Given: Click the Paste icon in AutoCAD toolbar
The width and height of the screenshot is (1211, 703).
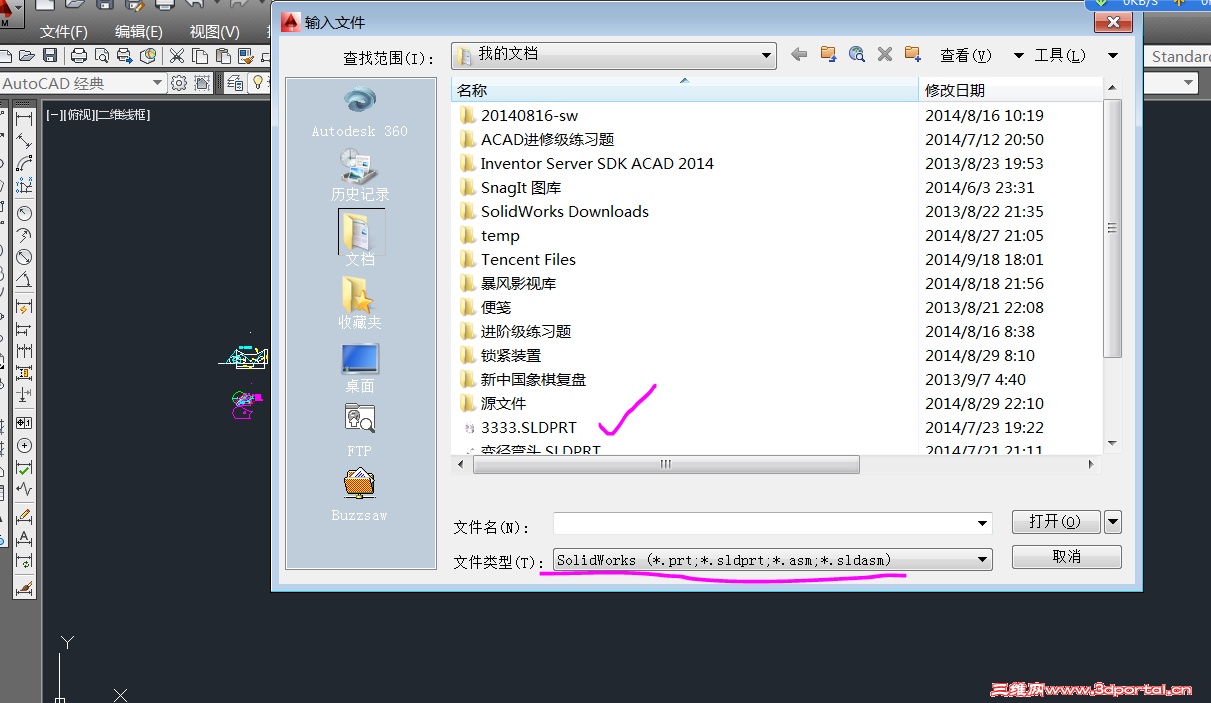Looking at the screenshot, I should coord(223,55).
